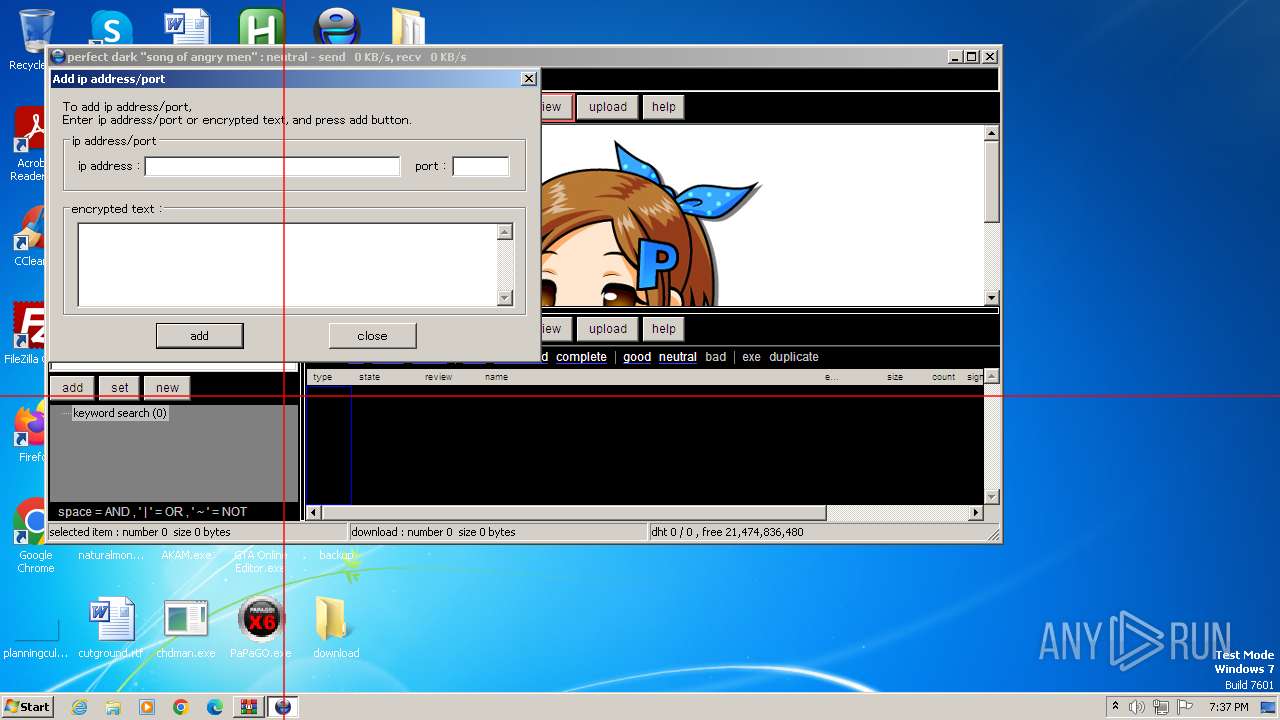Viewport: 1280px width, 720px height.
Task: Close Add ip address/port dialog via X
Action: pyautogui.click(x=528, y=79)
